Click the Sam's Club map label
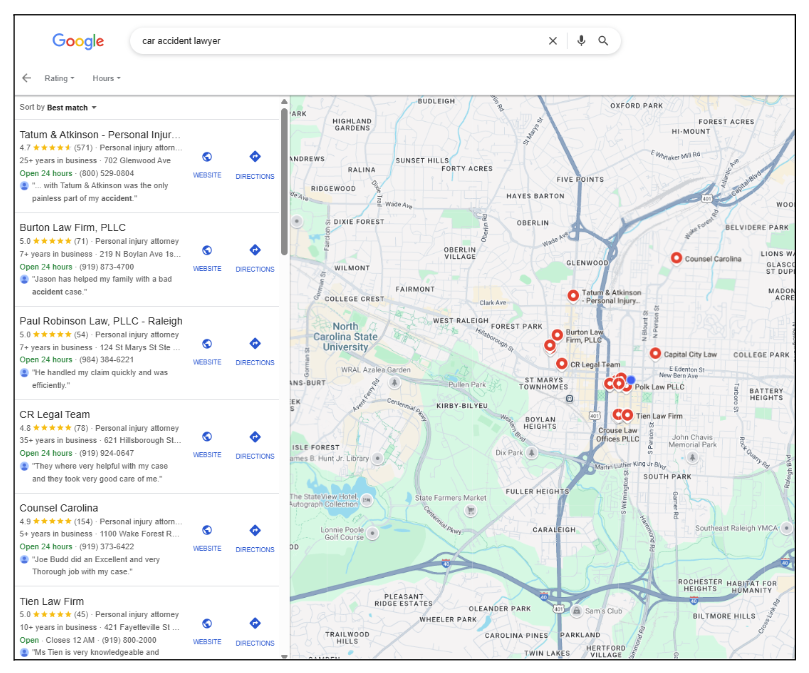809x673 pixels. point(603,611)
